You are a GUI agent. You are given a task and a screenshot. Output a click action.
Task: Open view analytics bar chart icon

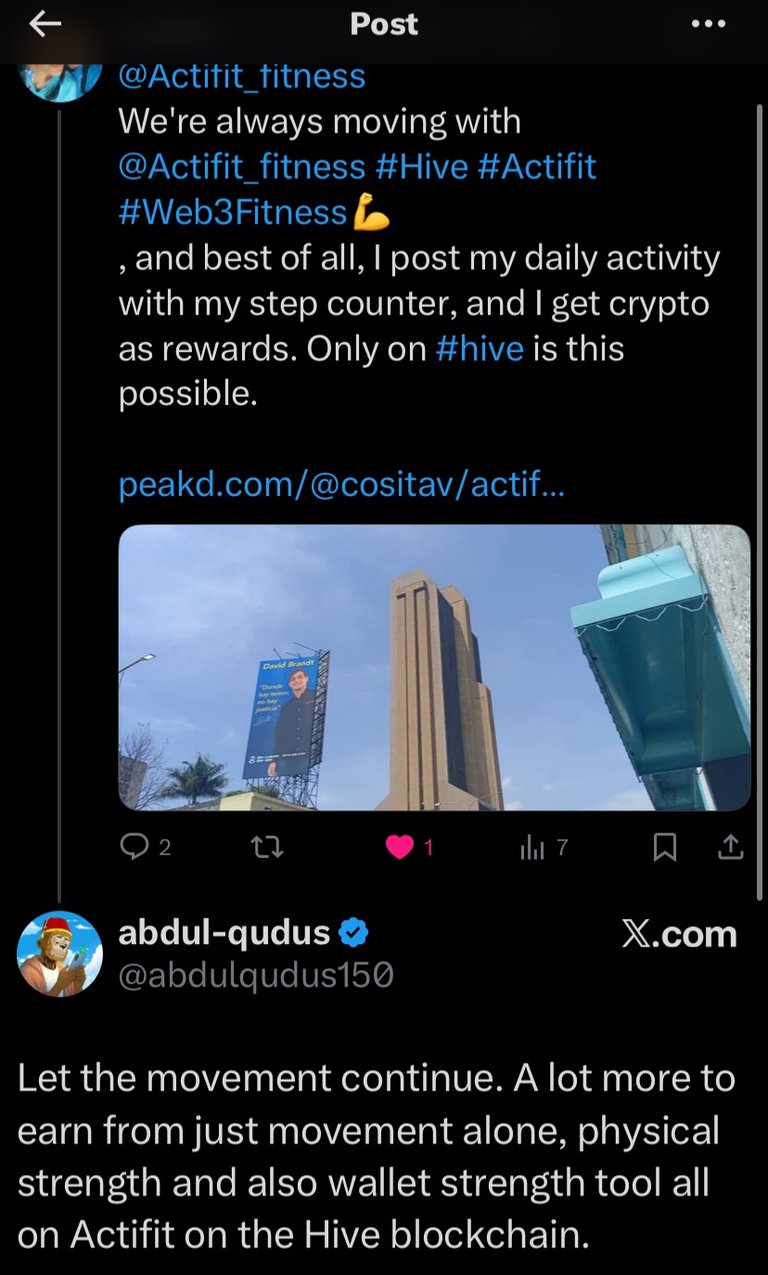(x=531, y=848)
